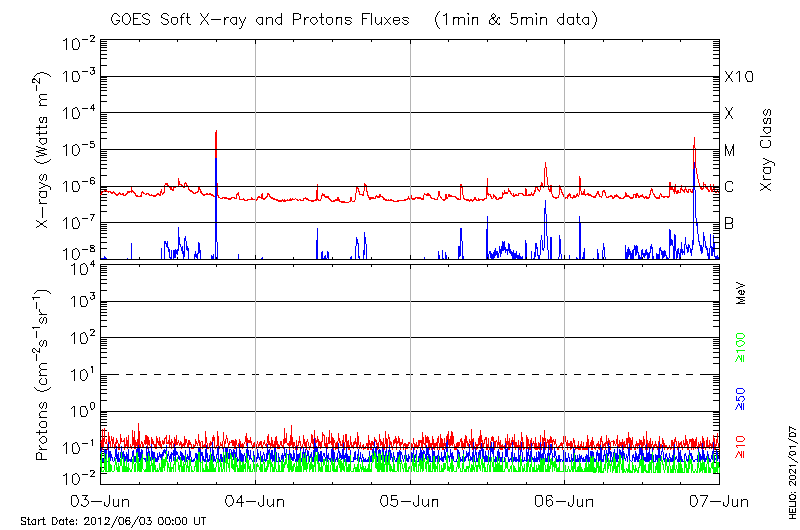Click the blue '≥50' proton energy legend
This screenshot has width=800, height=530.
tap(741, 399)
